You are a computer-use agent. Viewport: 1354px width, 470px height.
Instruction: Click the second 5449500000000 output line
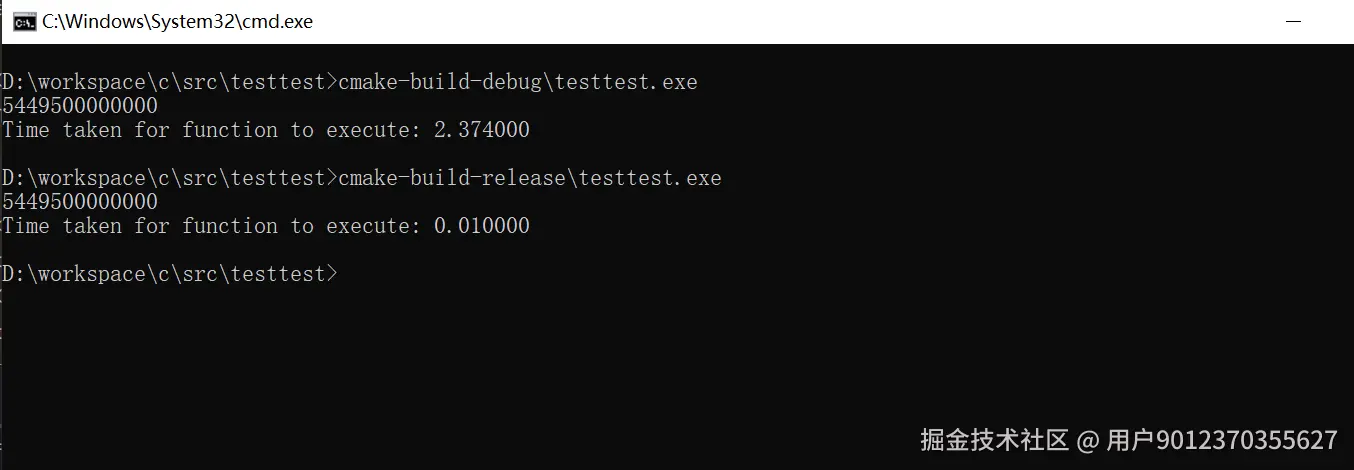(80, 202)
